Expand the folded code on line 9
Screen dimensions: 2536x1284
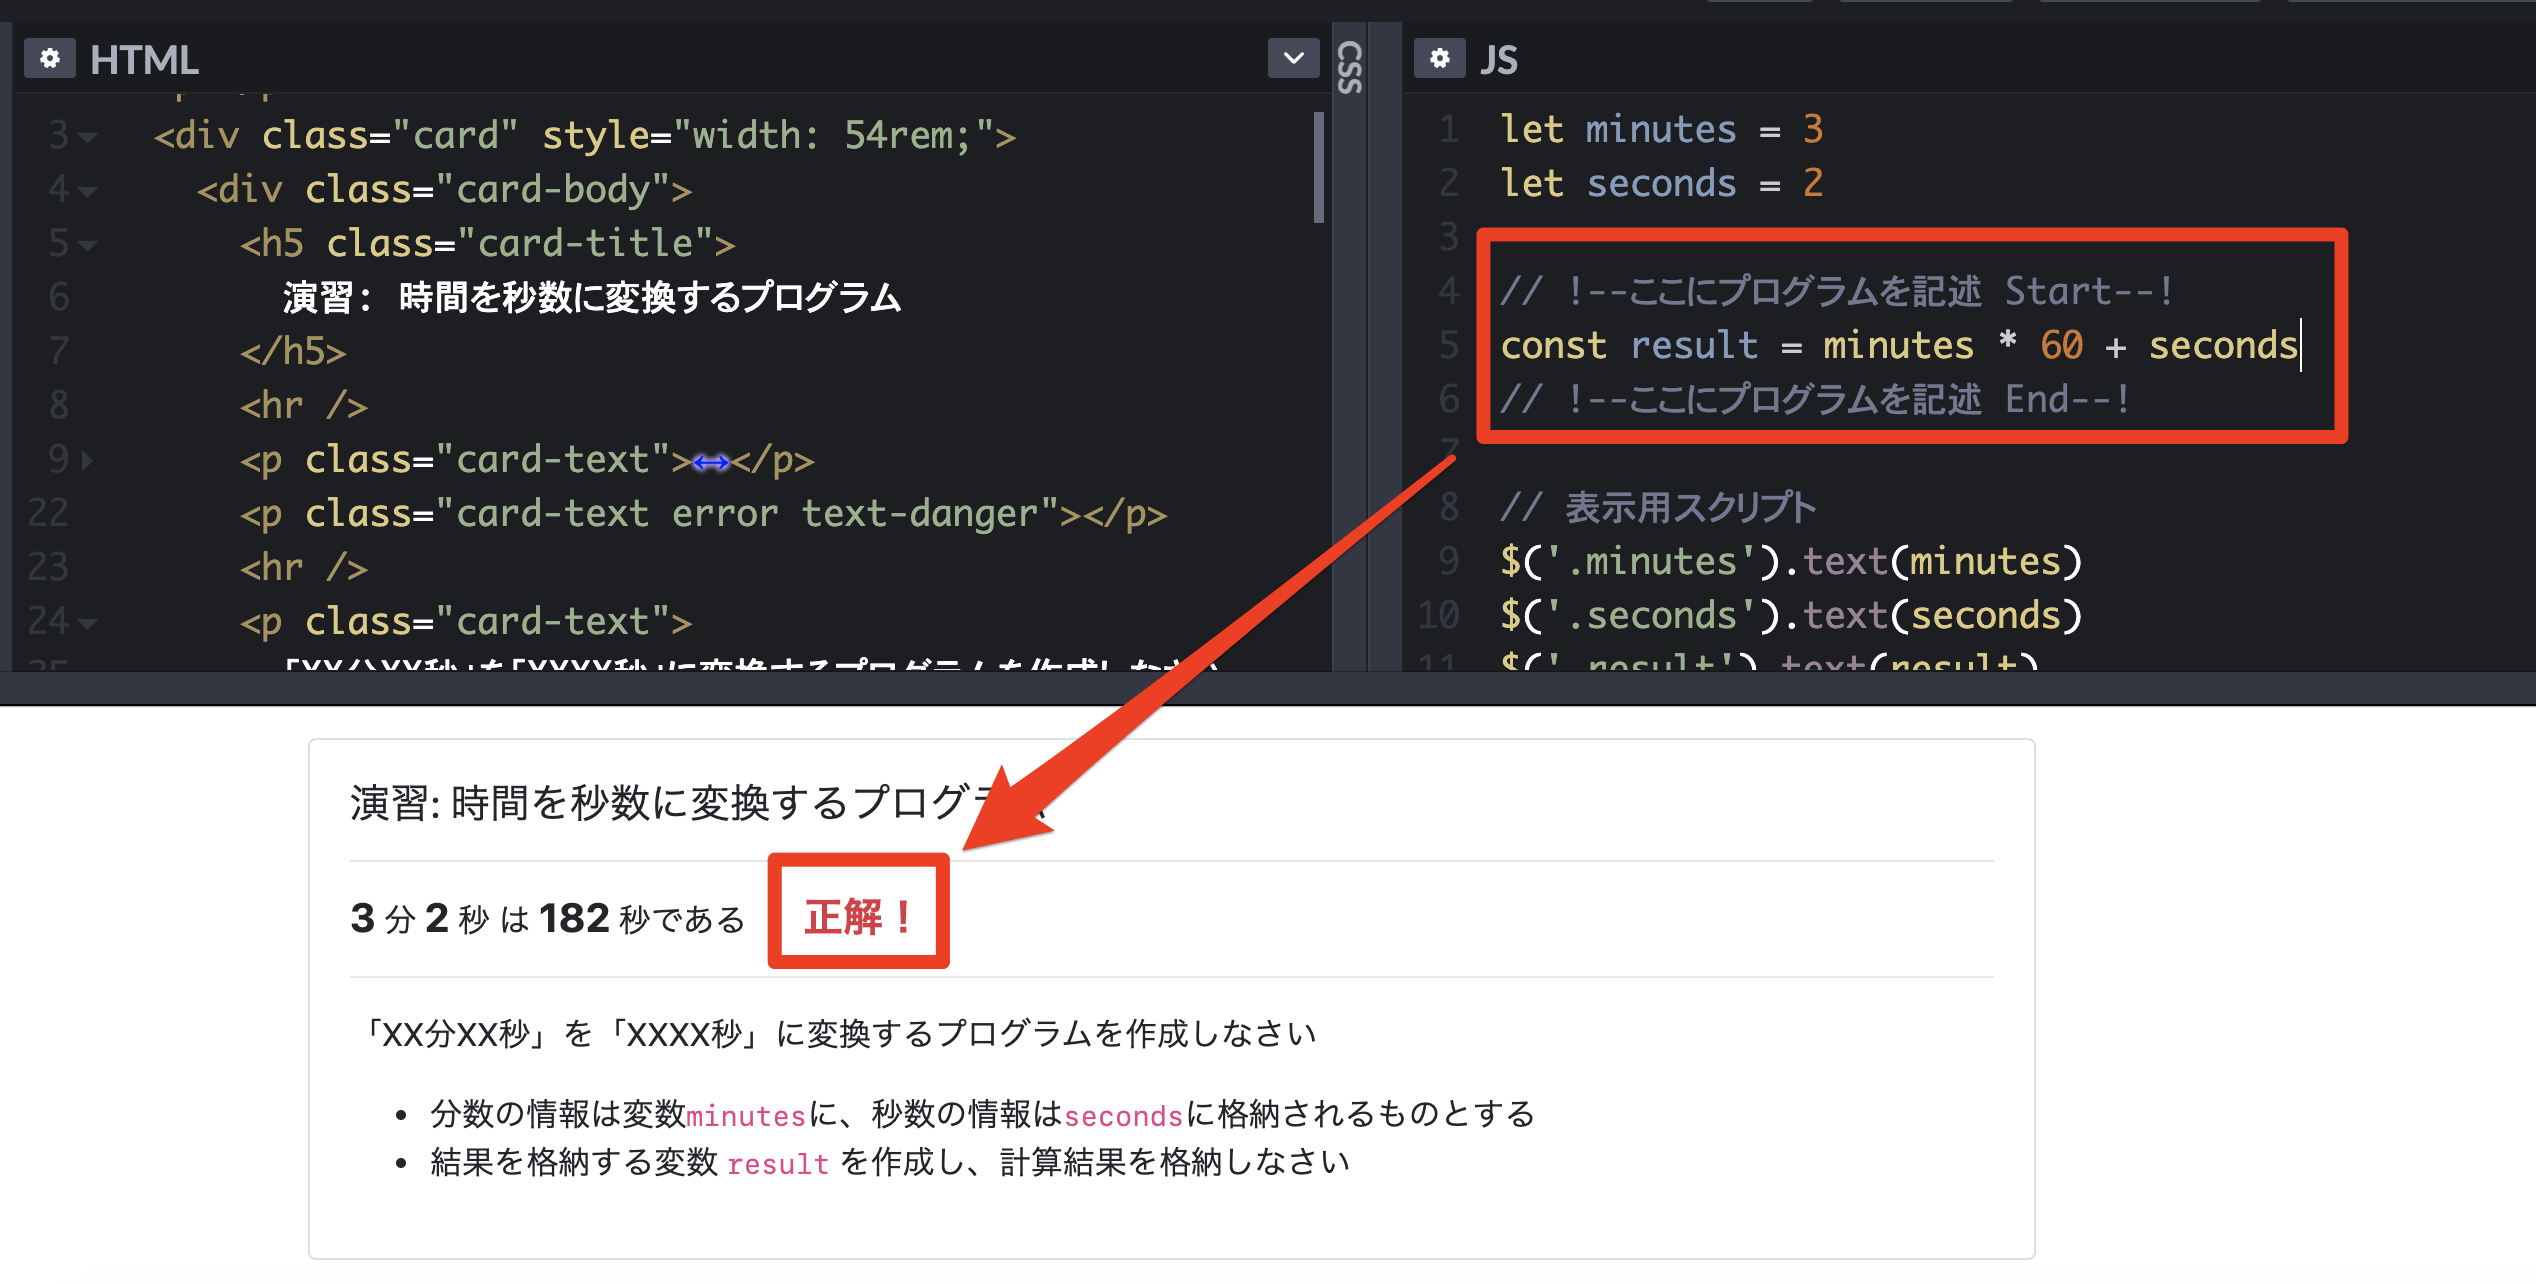[88, 460]
